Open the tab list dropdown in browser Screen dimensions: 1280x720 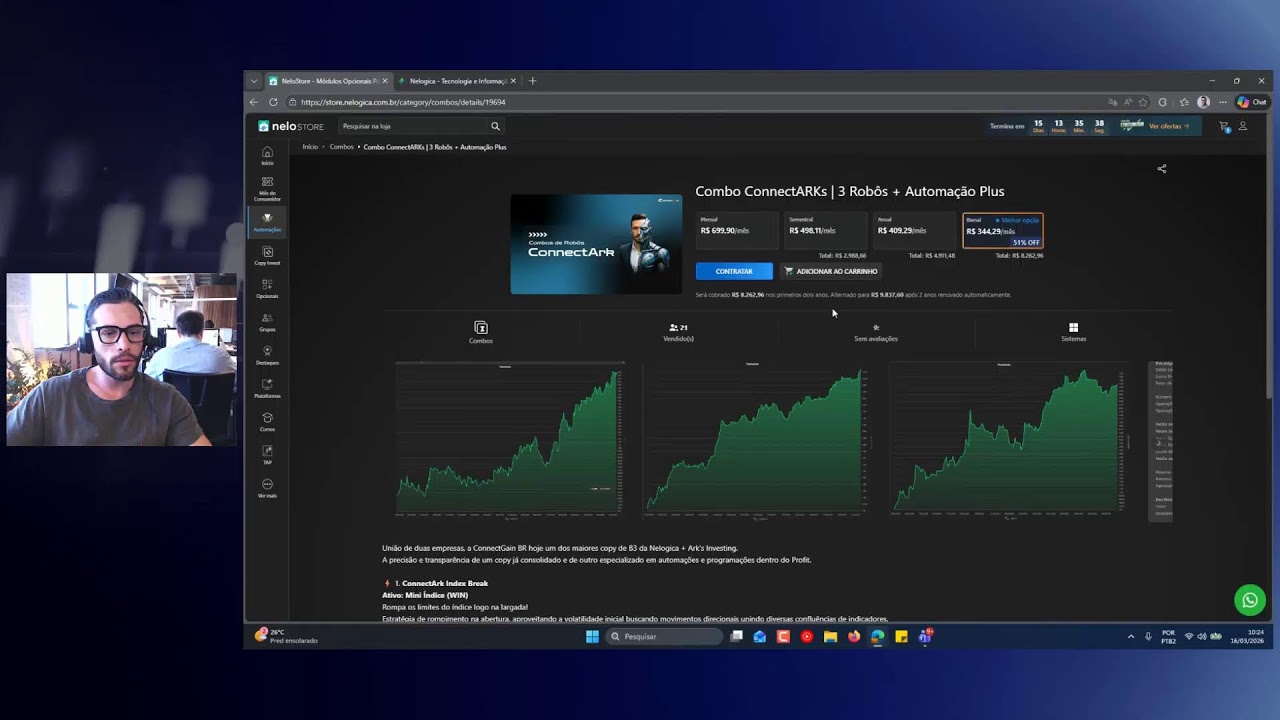coord(254,81)
